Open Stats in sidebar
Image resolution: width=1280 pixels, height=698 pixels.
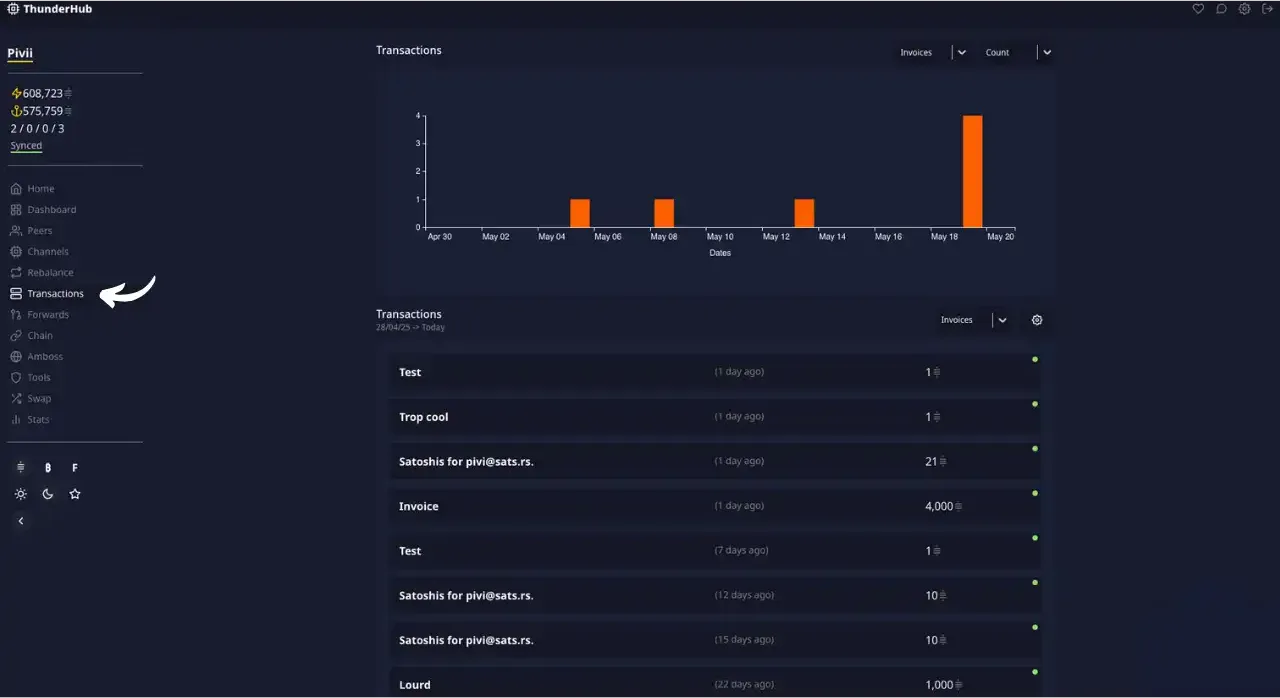coord(29,420)
